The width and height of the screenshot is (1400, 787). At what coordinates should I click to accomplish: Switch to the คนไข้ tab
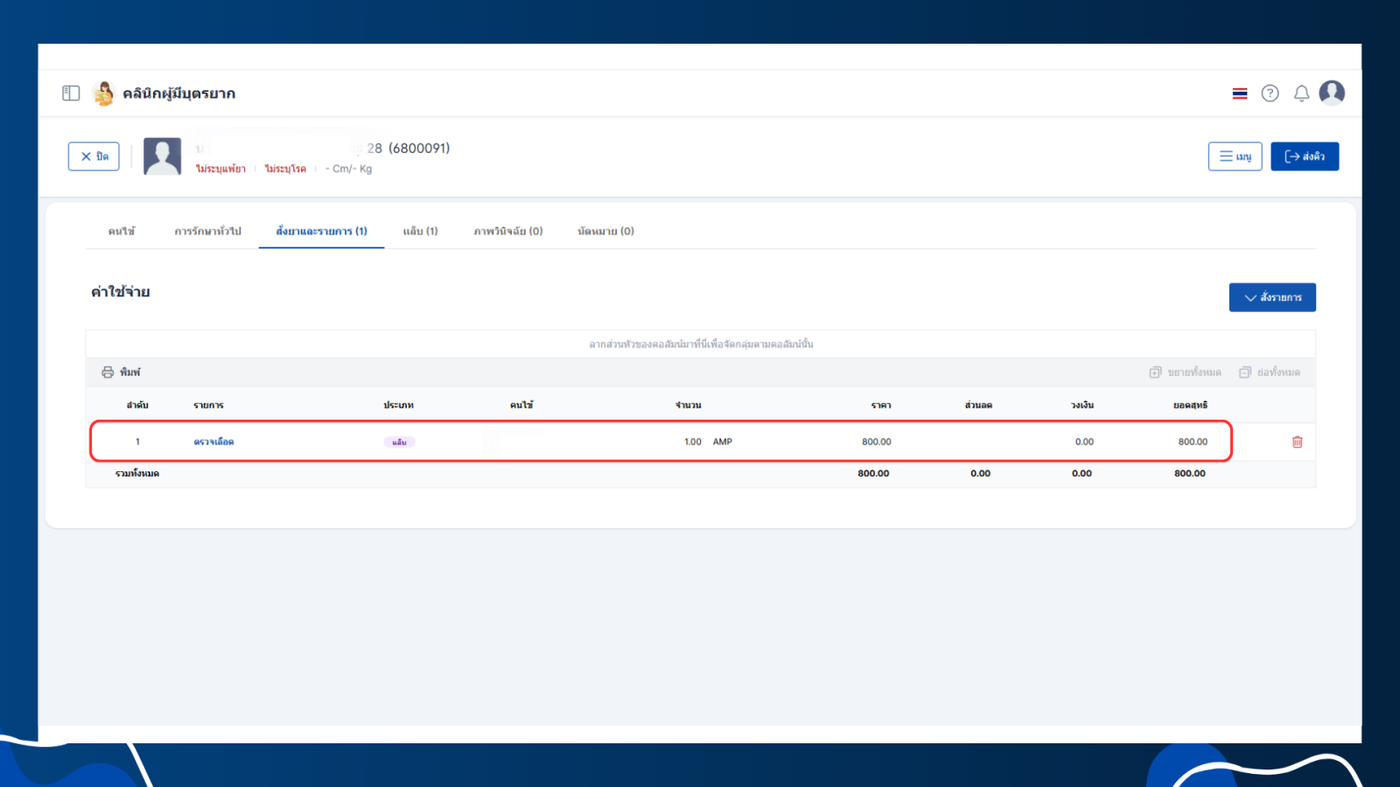tap(122, 231)
